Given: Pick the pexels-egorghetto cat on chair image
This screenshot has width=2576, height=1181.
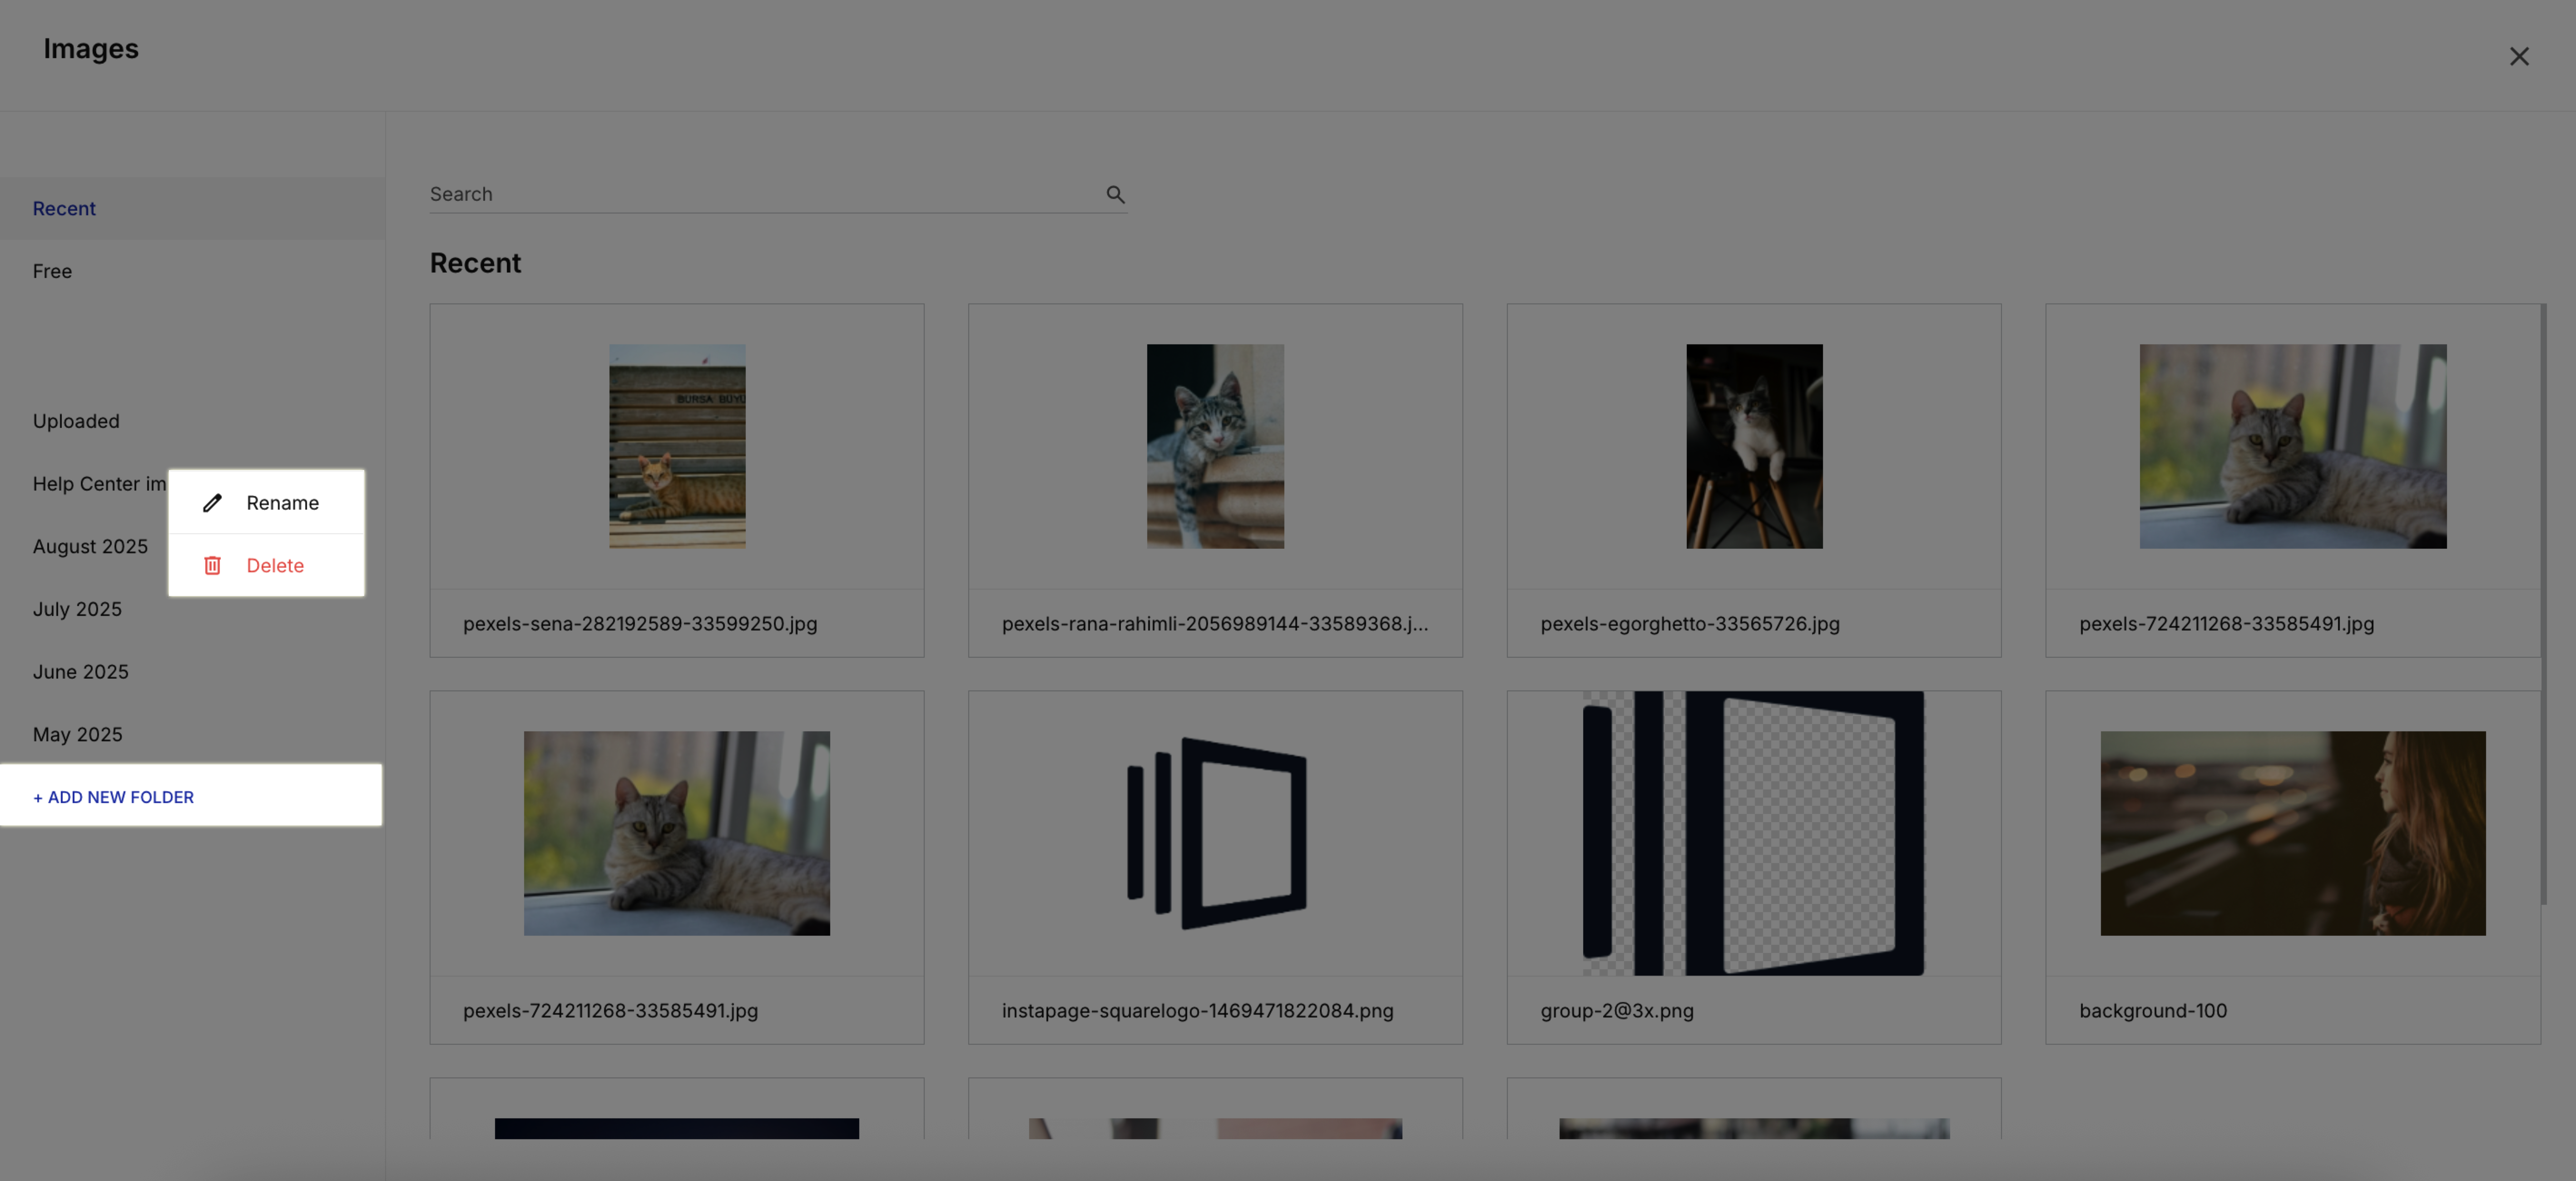Looking at the screenshot, I should [1753, 446].
